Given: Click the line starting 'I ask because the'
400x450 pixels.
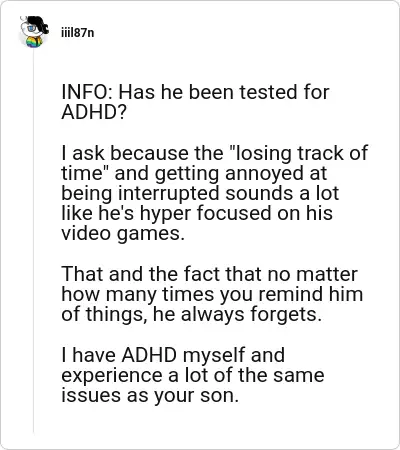Looking at the screenshot, I should [215, 153].
